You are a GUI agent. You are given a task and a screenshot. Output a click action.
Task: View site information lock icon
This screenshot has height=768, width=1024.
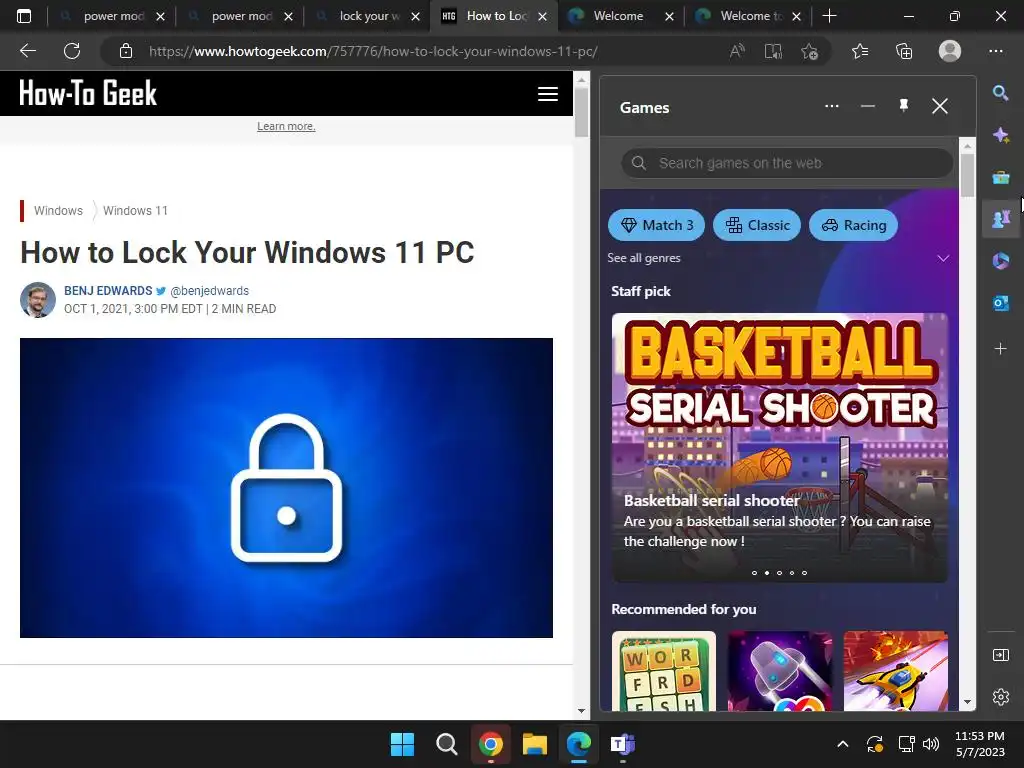(126, 51)
